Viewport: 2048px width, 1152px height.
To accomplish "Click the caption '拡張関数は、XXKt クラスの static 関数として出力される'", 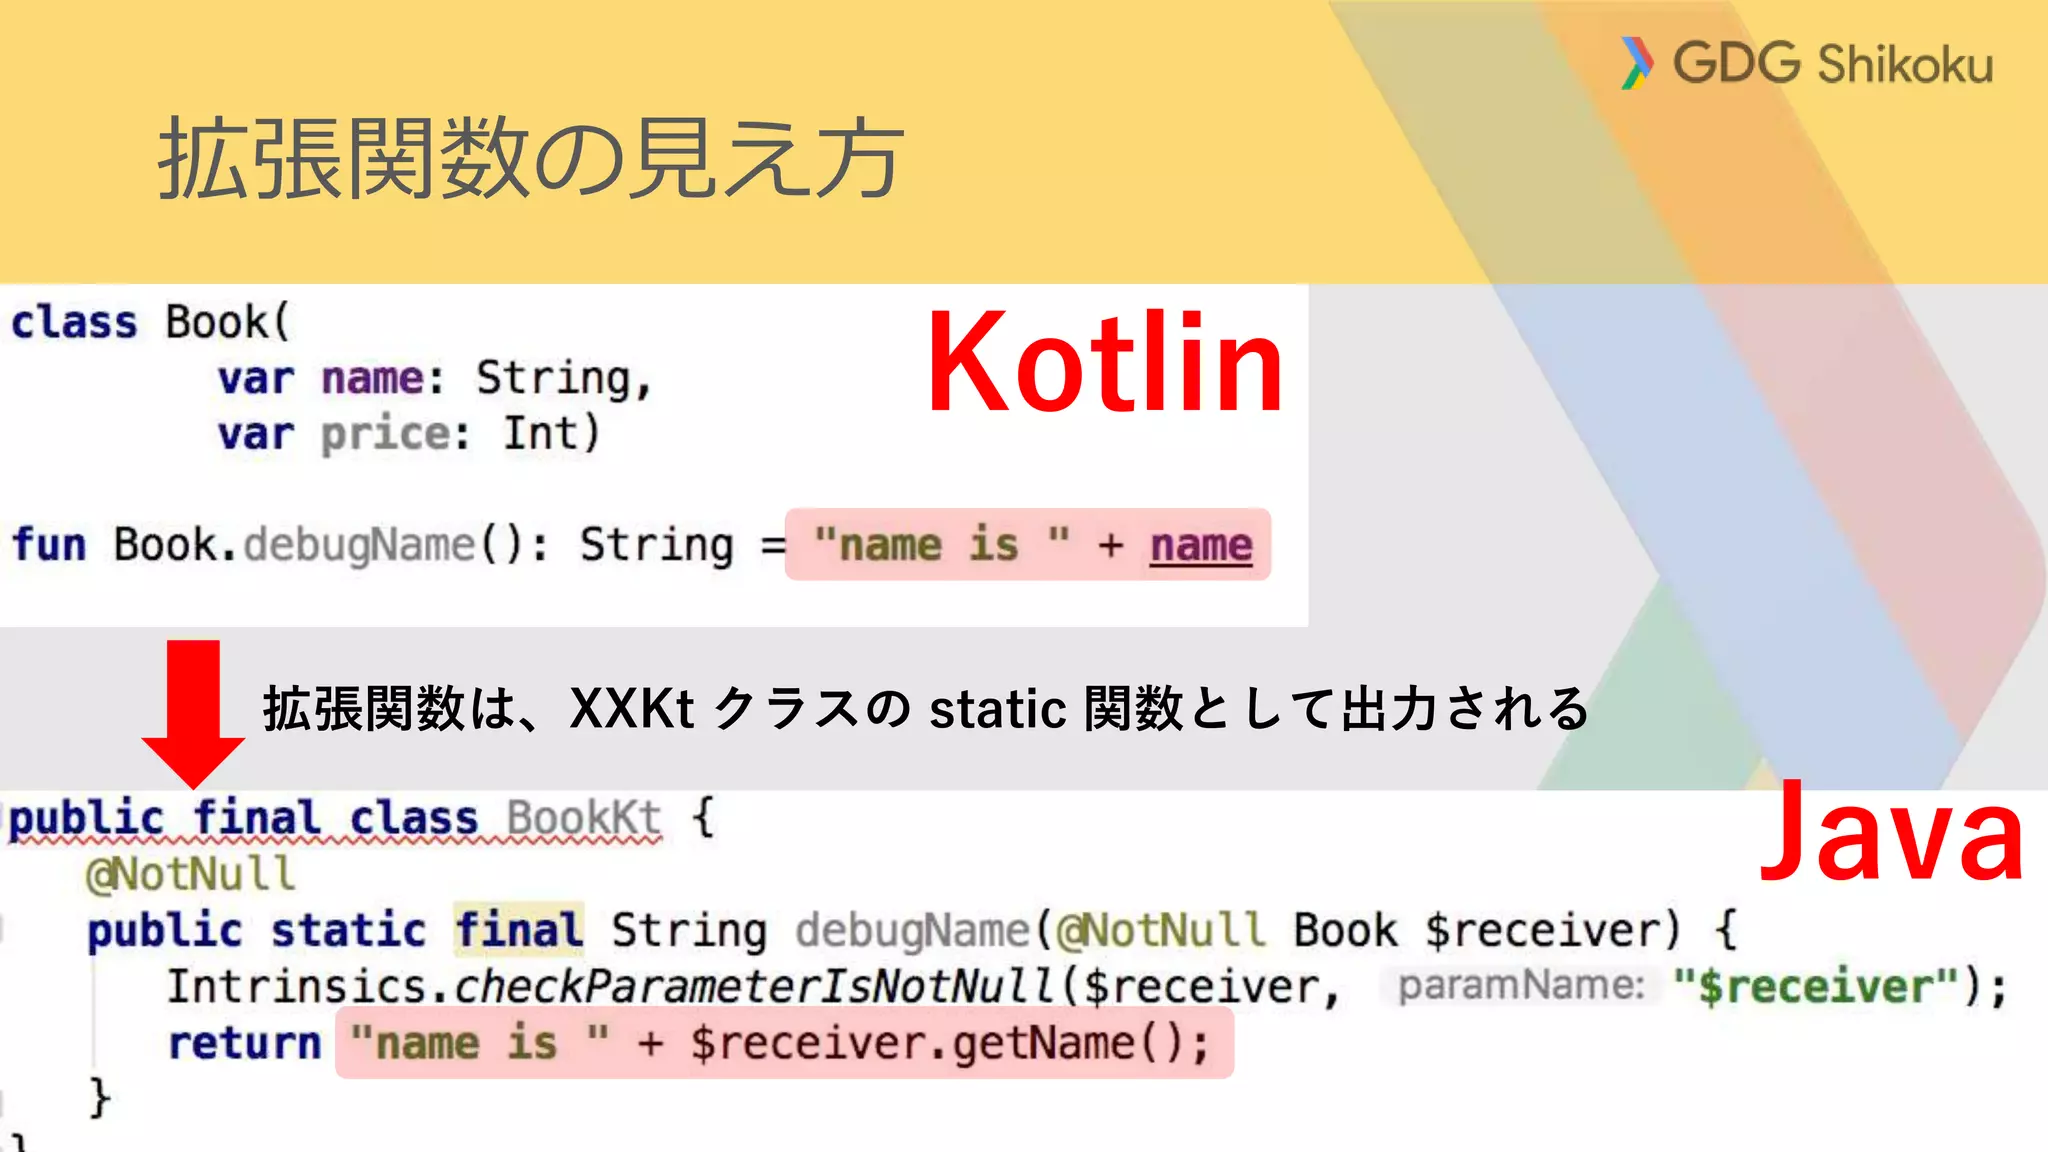I will pyautogui.click(x=926, y=708).
